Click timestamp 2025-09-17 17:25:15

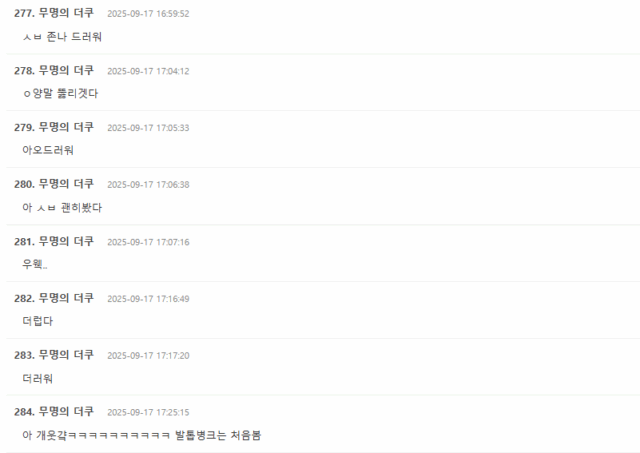click(148, 412)
